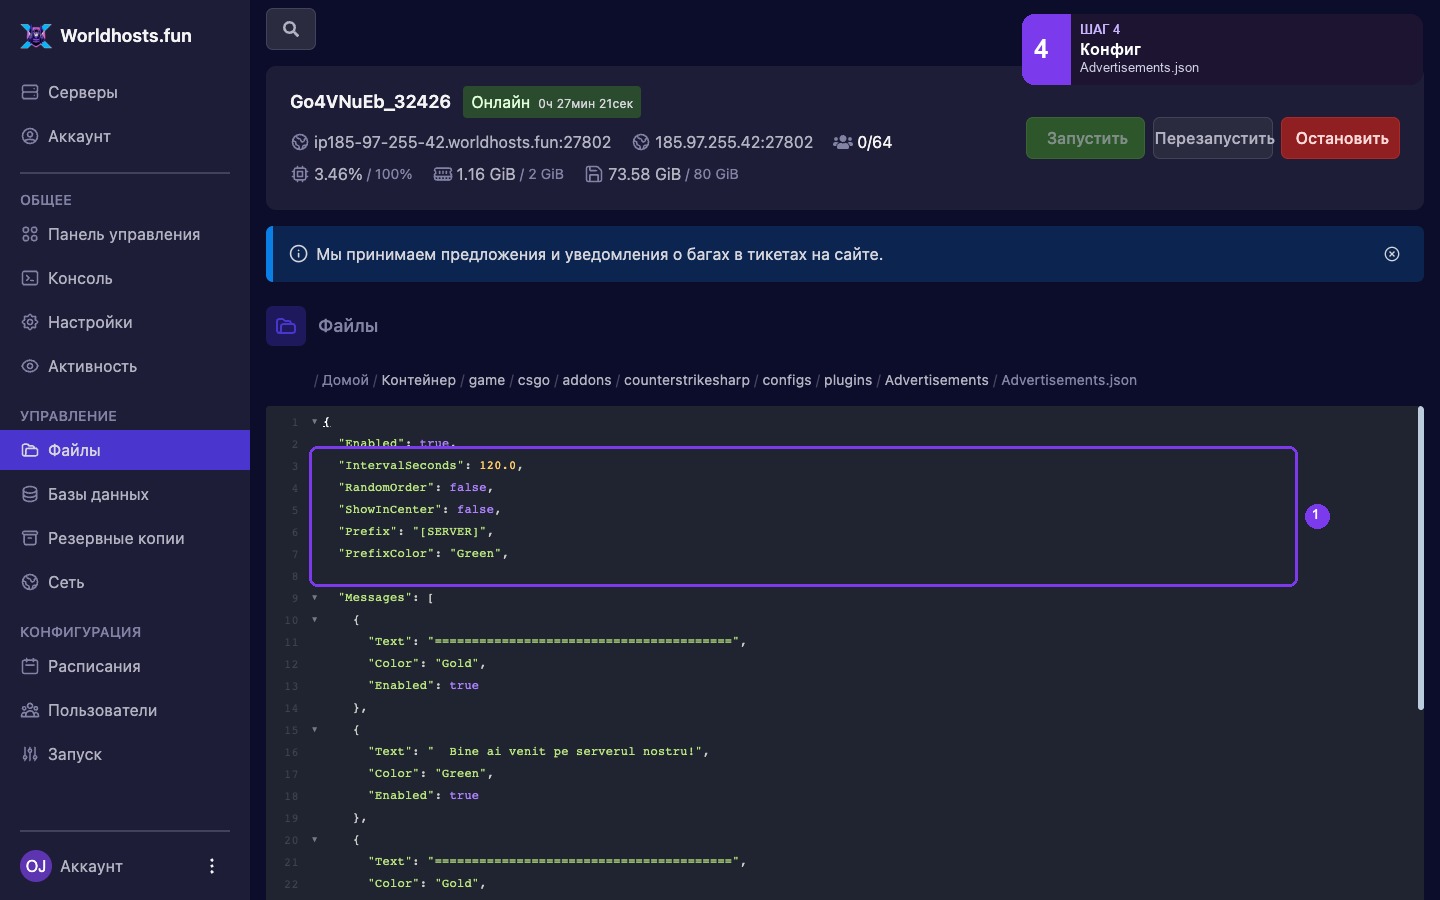
Task: Click the editor vertical scrollbar
Action: 1420,558
